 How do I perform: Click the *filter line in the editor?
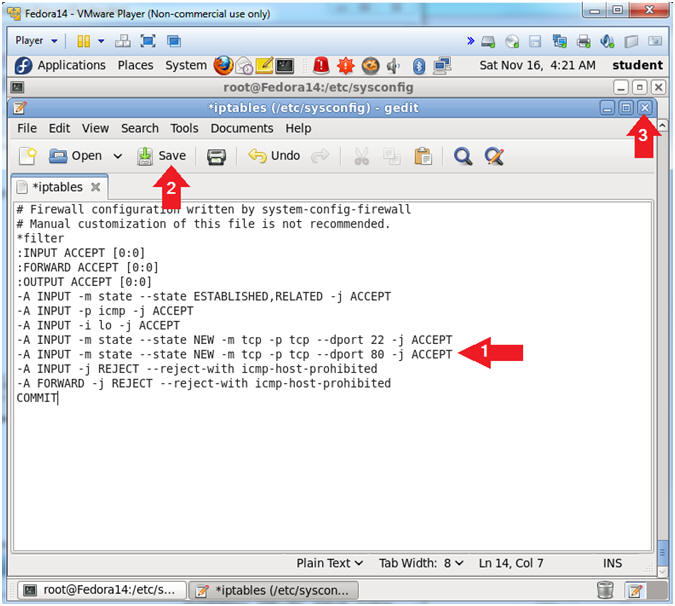(40, 238)
